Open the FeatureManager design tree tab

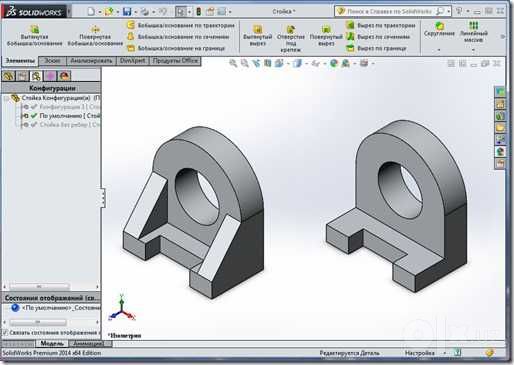point(9,76)
